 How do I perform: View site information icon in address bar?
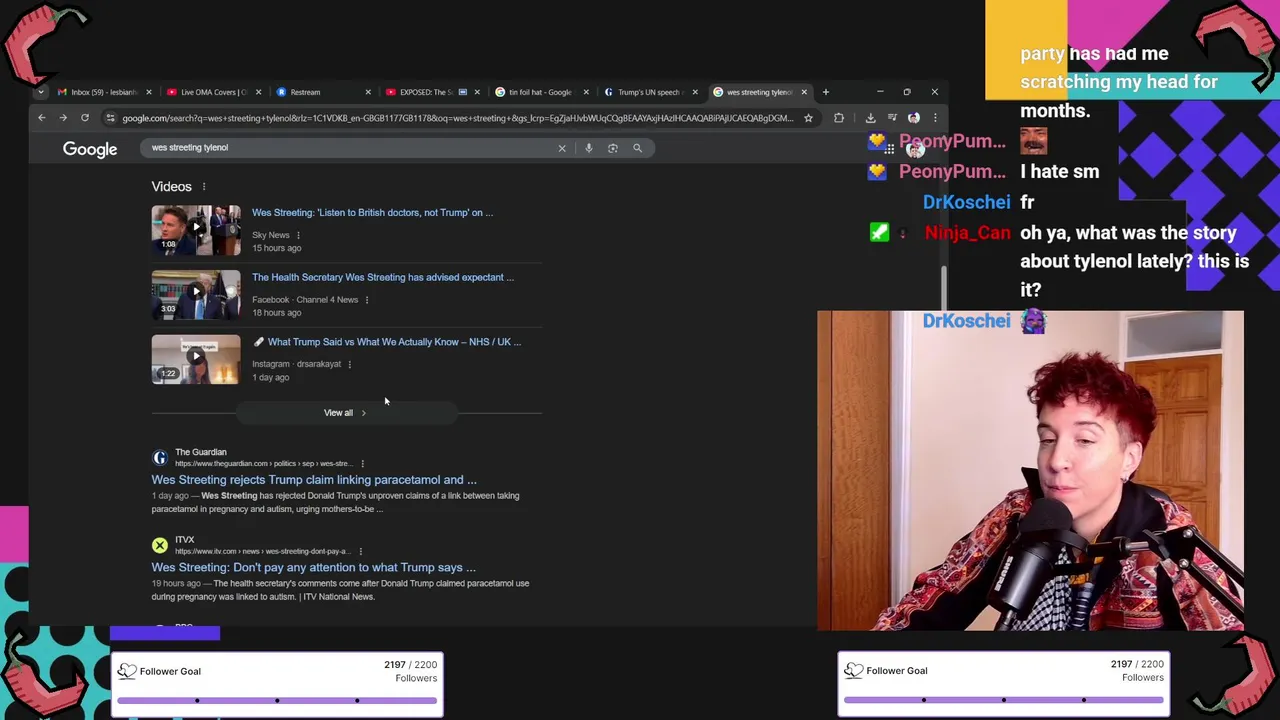click(x=110, y=118)
